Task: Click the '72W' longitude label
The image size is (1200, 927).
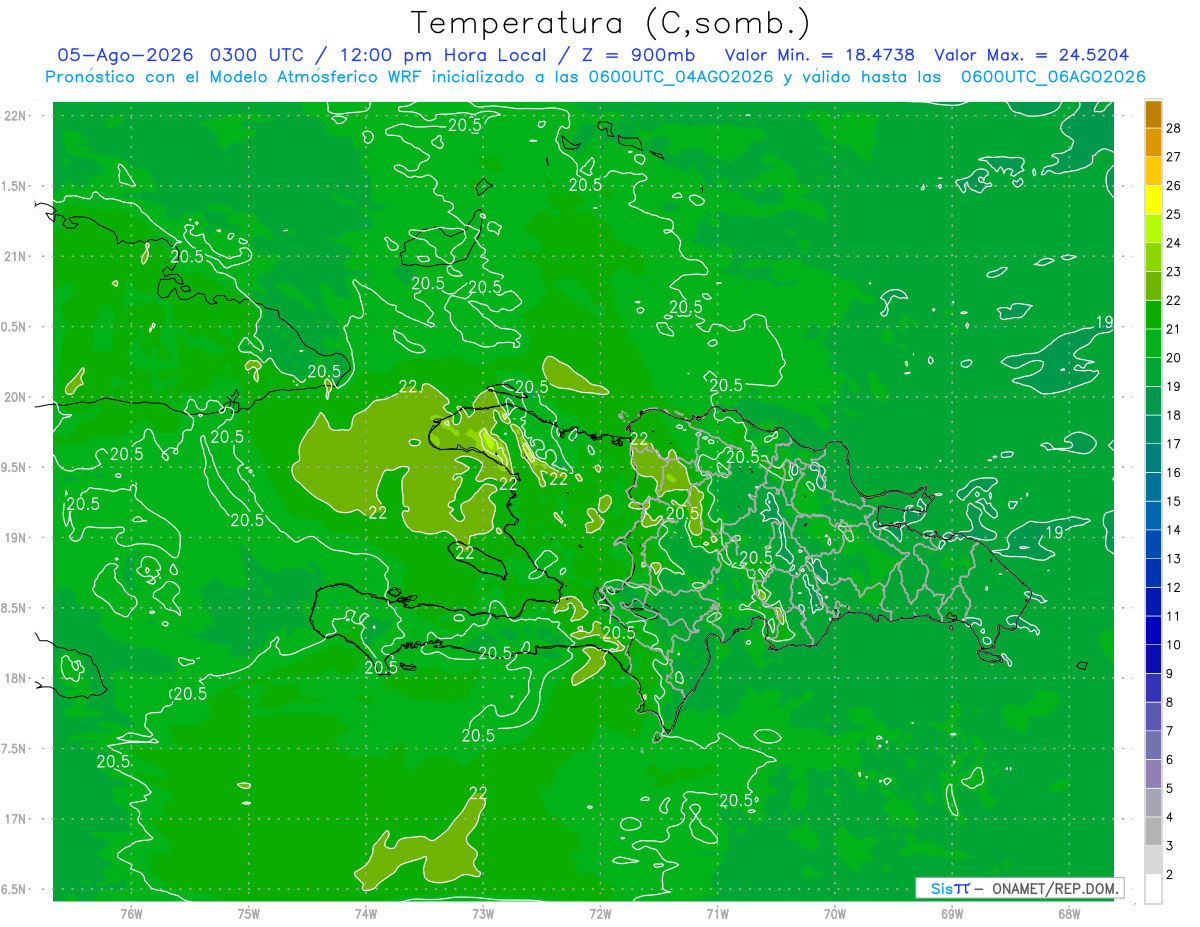Action: [600, 914]
